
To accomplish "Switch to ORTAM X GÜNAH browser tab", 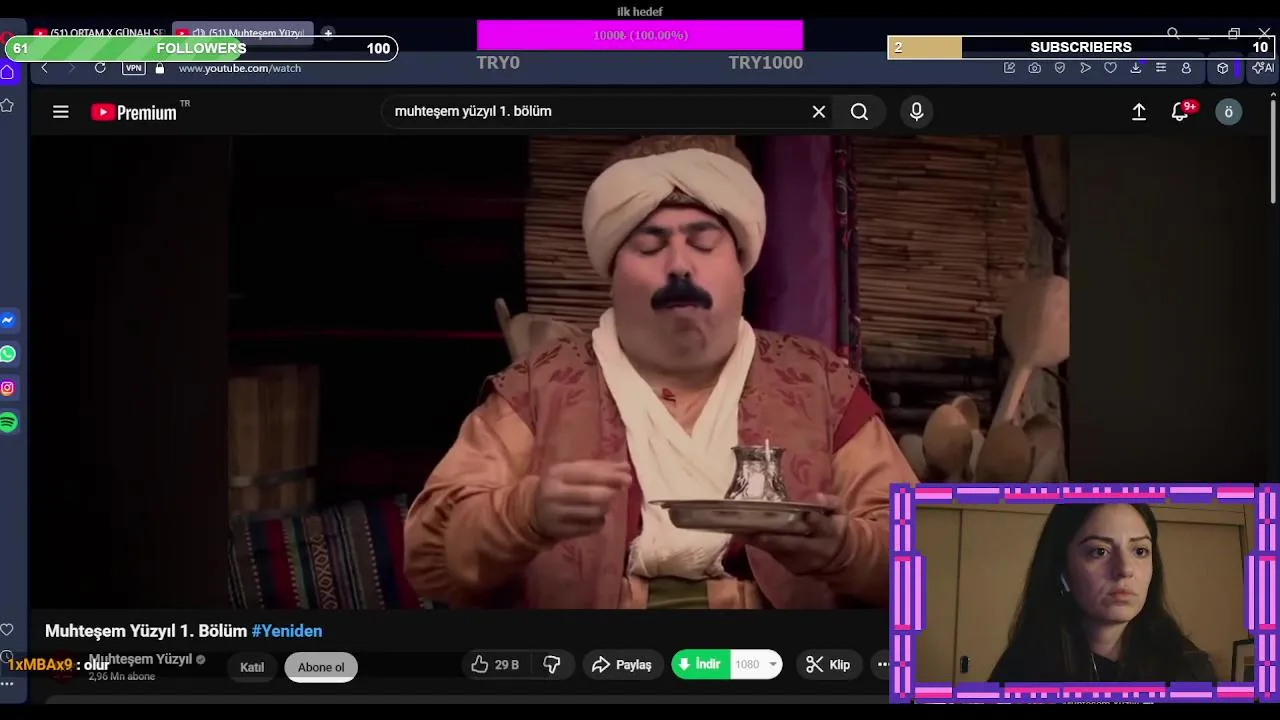I will pyautogui.click(x=98, y=33).
